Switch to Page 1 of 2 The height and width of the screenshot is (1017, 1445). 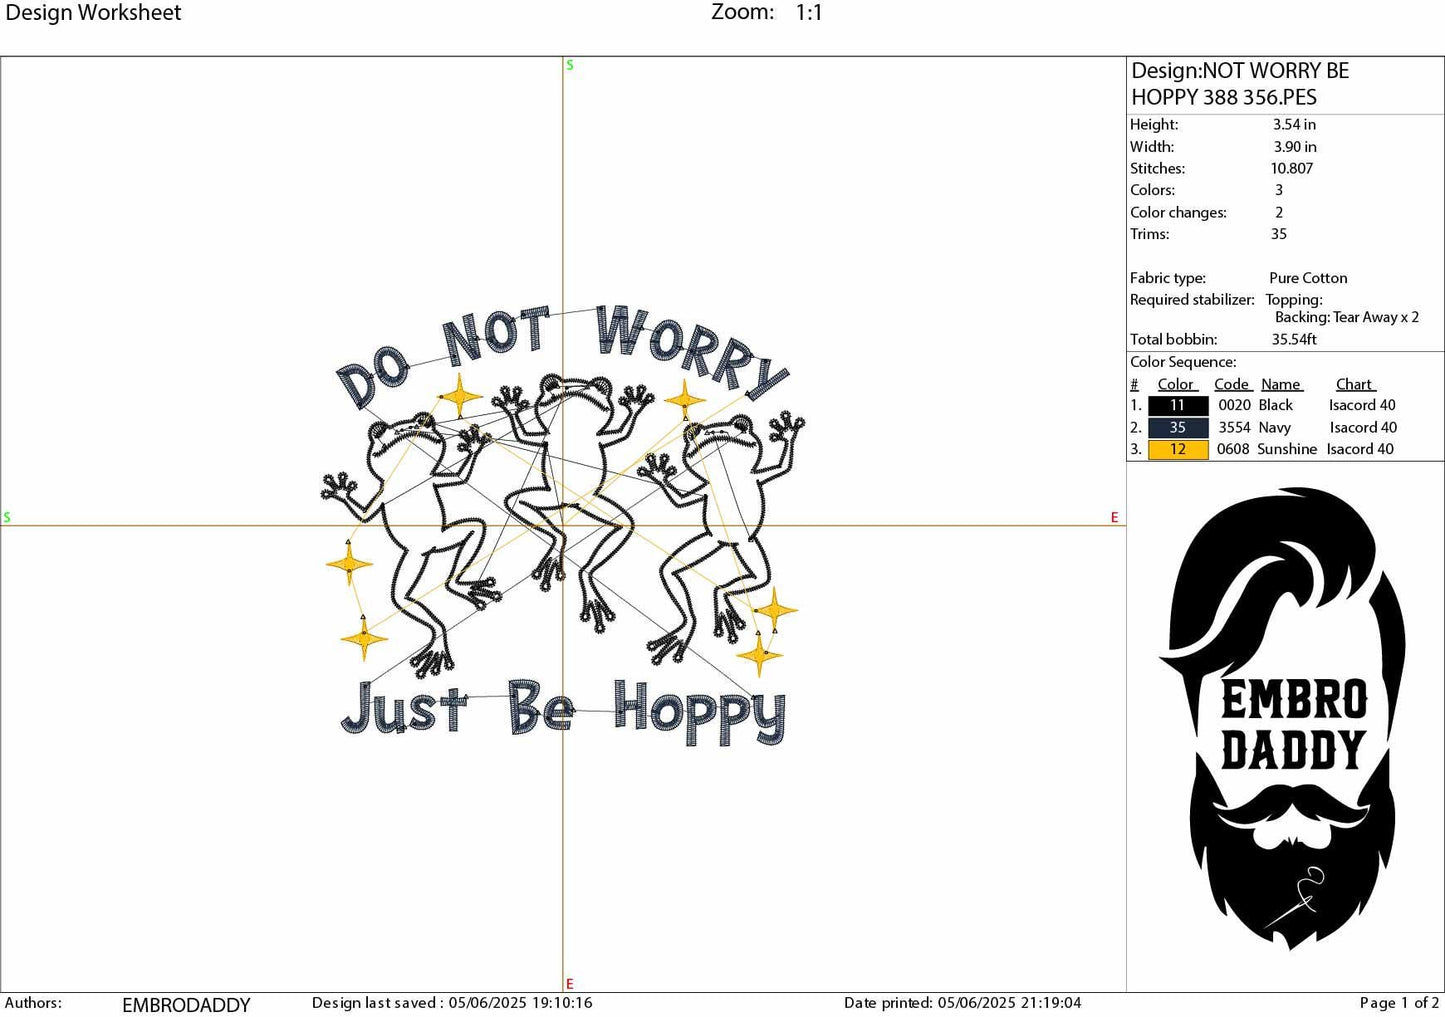pos(1396,1004)
